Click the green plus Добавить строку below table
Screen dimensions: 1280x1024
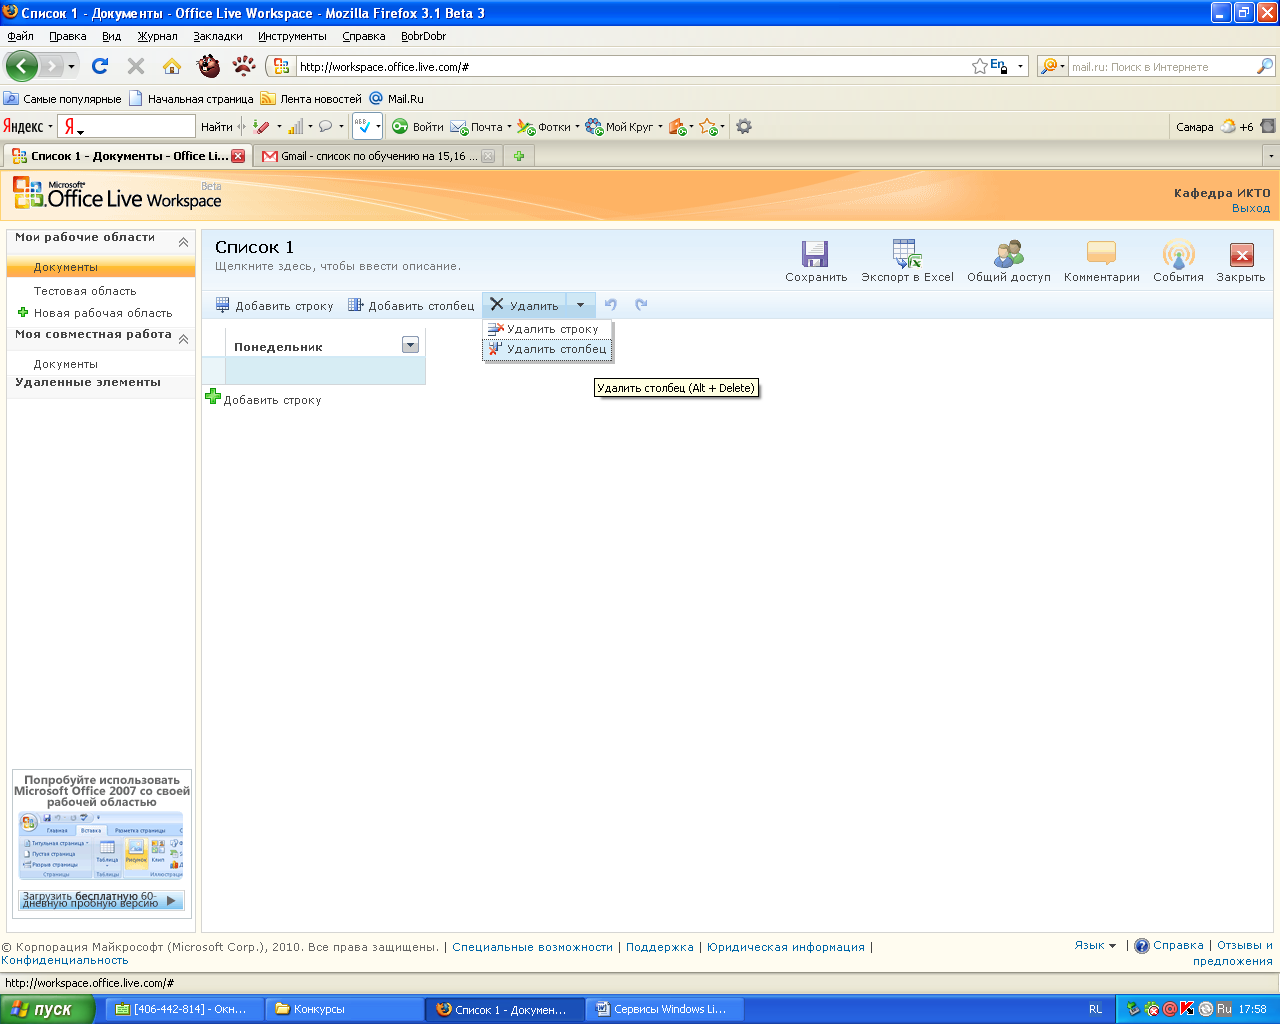coord(263,398)
